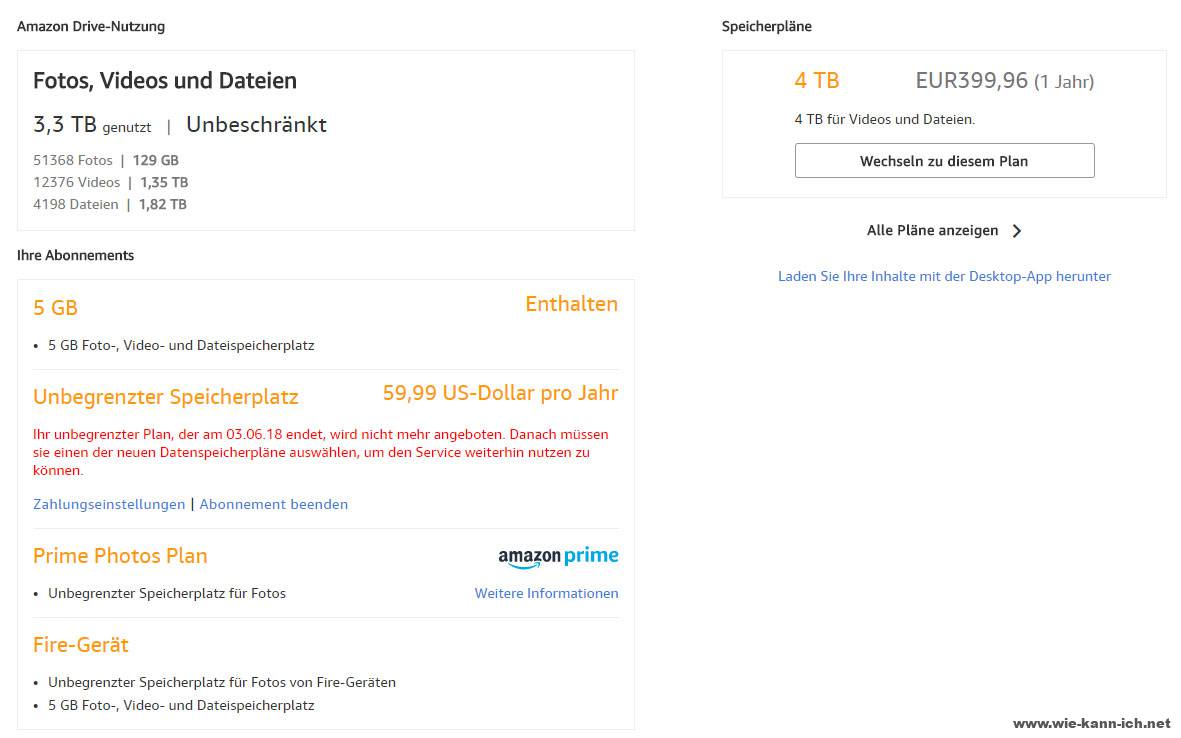Select the 4 TB plan heading
1181x738 pixels.
pos(817,80)
